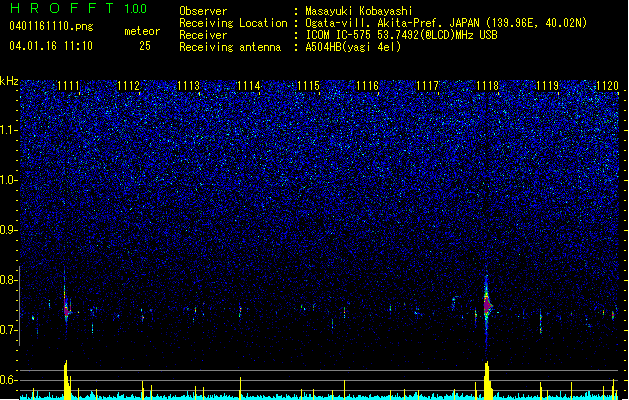Click the Receiving antenna label
This screenshot has width=629, height=400.
(230, 47)
